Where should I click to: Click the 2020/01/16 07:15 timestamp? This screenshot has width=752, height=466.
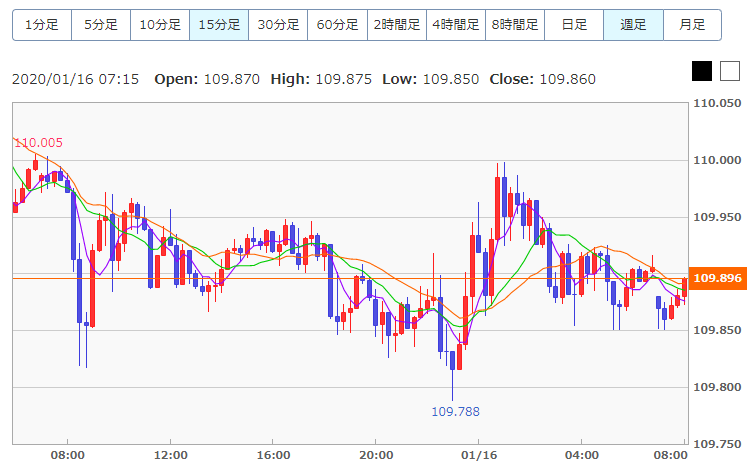pyautogui.click(x=75, y=79)
